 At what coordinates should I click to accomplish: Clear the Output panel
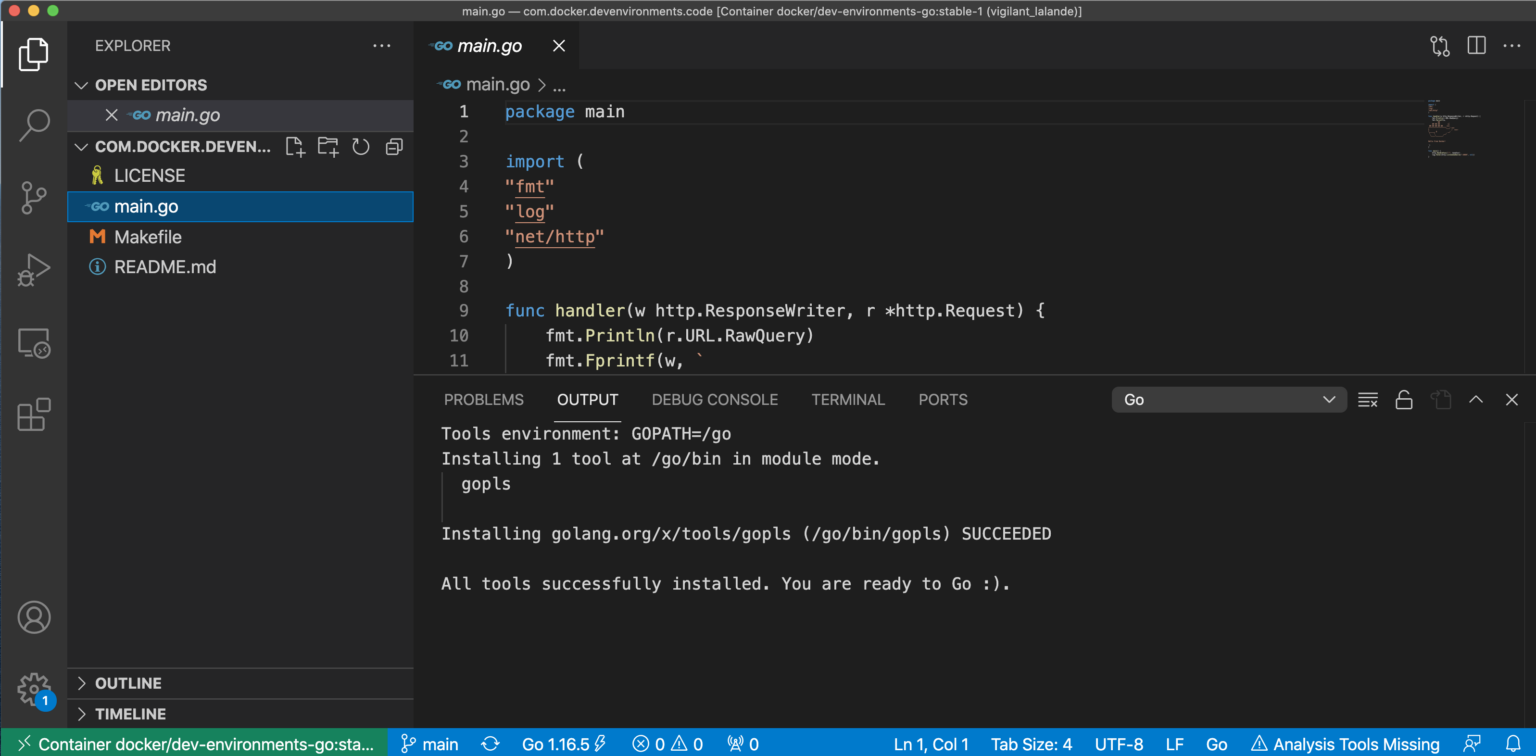click(1367, 399)
